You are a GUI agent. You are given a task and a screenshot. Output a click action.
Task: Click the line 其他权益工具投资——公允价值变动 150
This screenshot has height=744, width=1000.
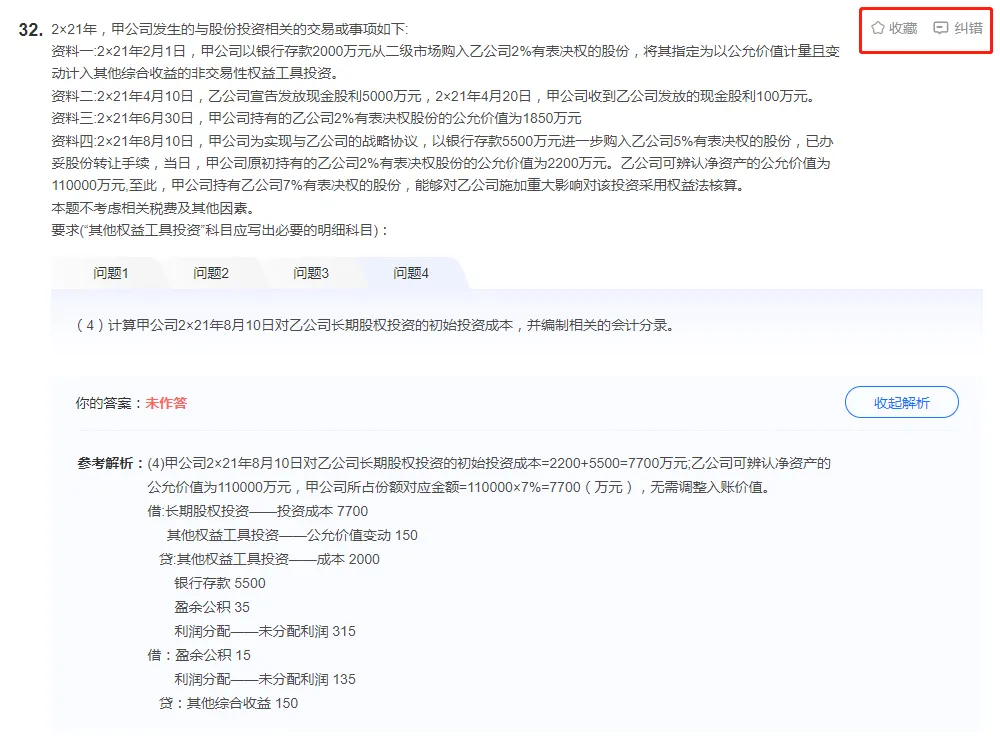point(292,536)
